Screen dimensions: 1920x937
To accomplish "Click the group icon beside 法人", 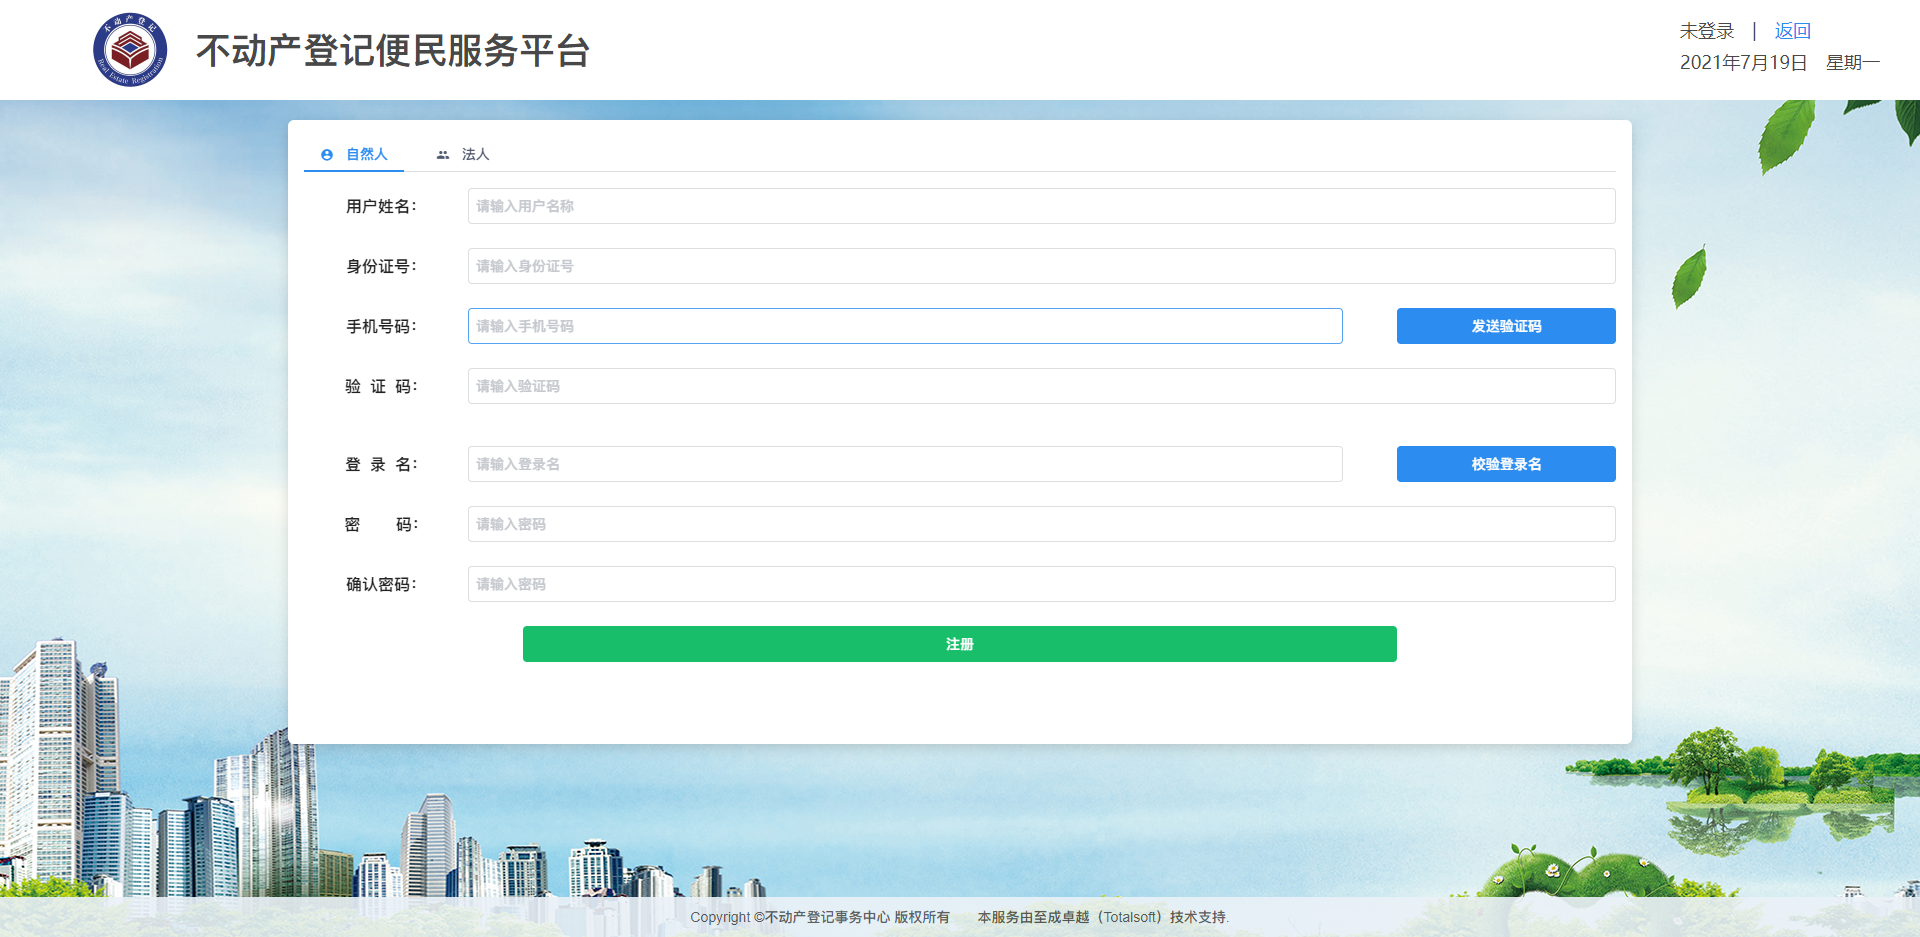I will [443, 155].
